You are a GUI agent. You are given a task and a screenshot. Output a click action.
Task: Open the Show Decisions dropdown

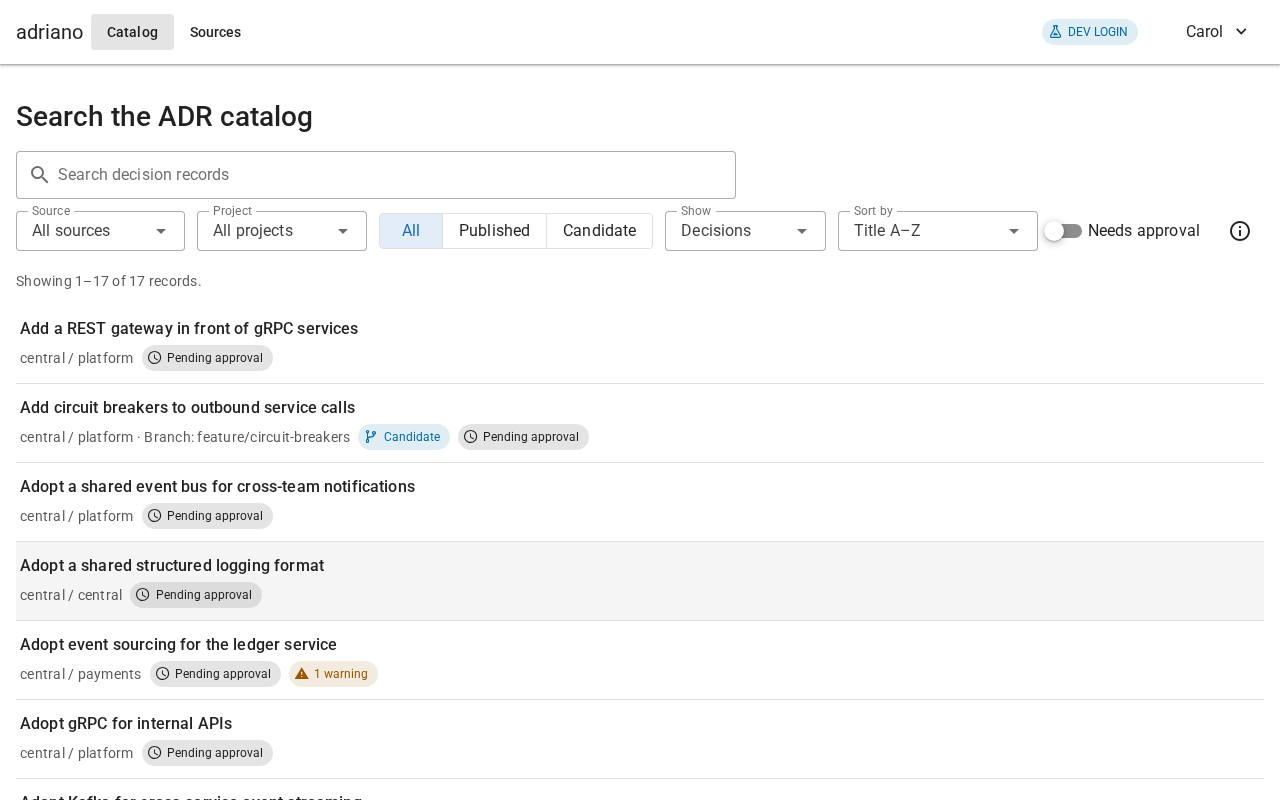[745, 231]
